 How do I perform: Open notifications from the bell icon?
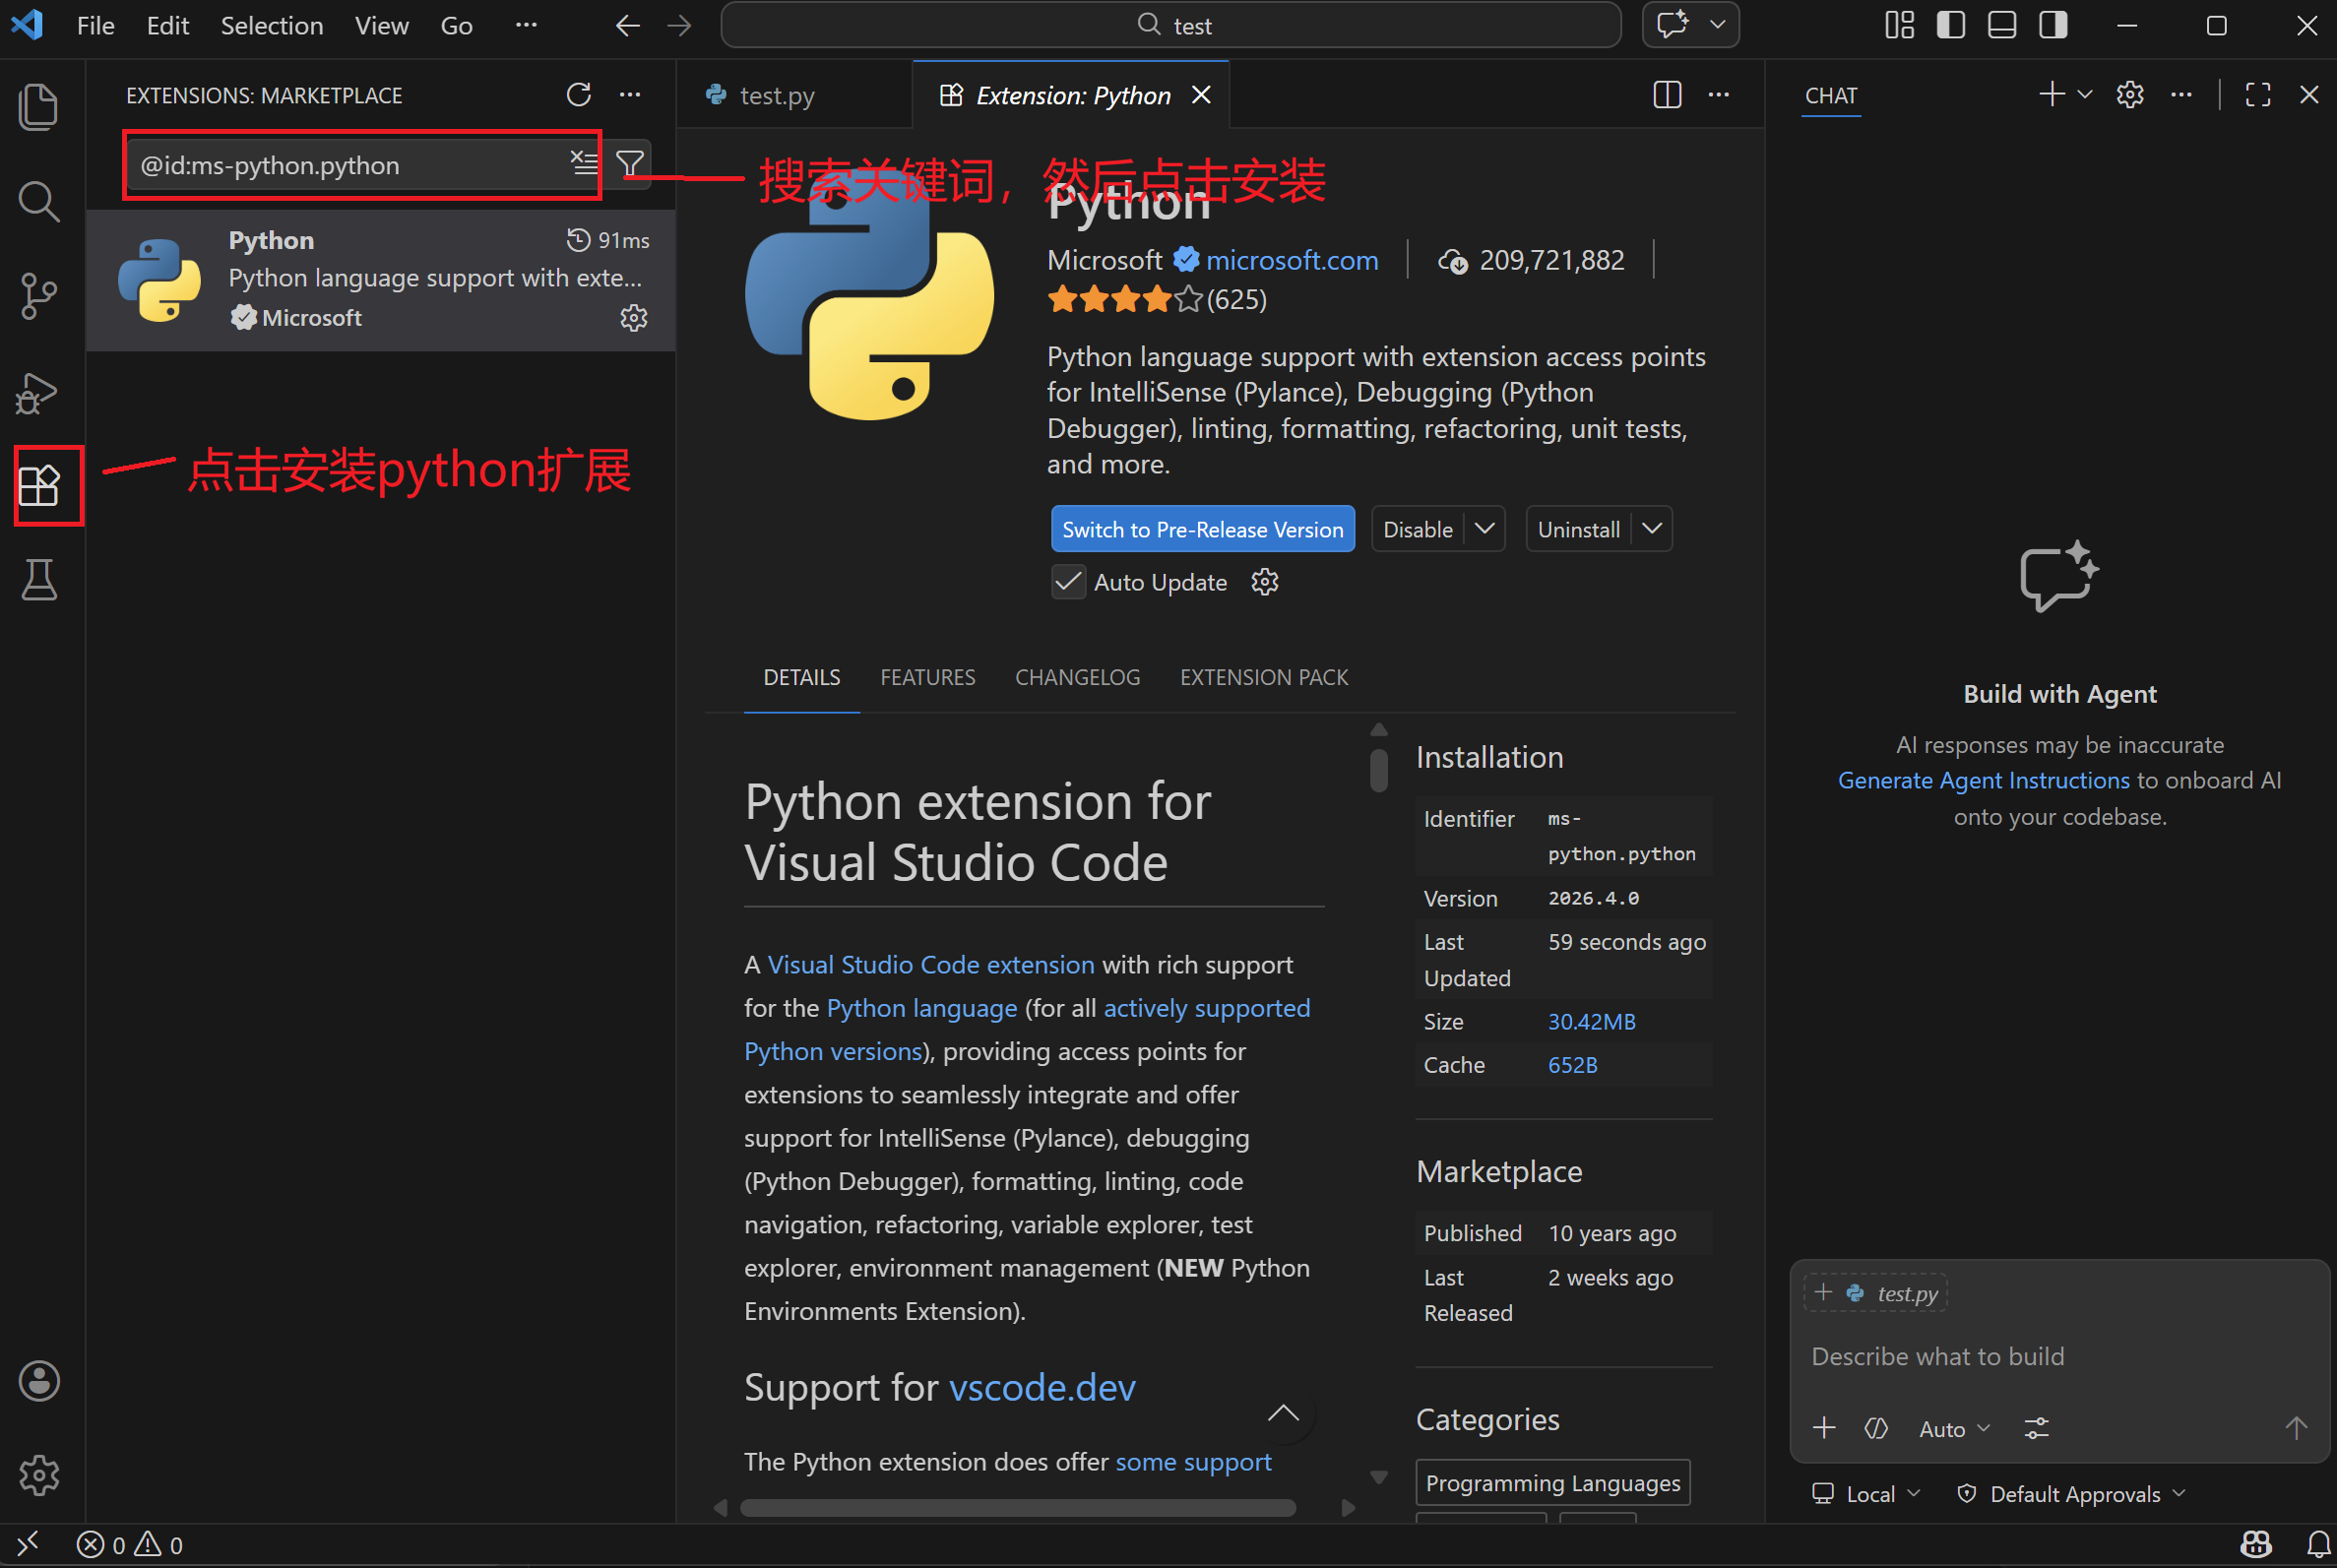click(x=2318, y=1543)
